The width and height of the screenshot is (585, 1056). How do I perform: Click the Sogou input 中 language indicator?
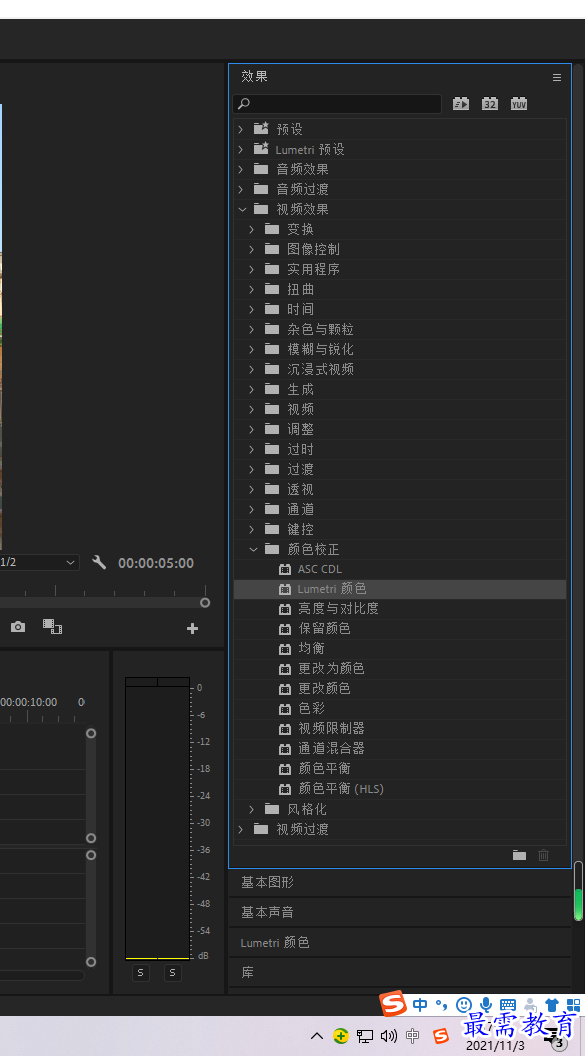[x=421, y=1005]
